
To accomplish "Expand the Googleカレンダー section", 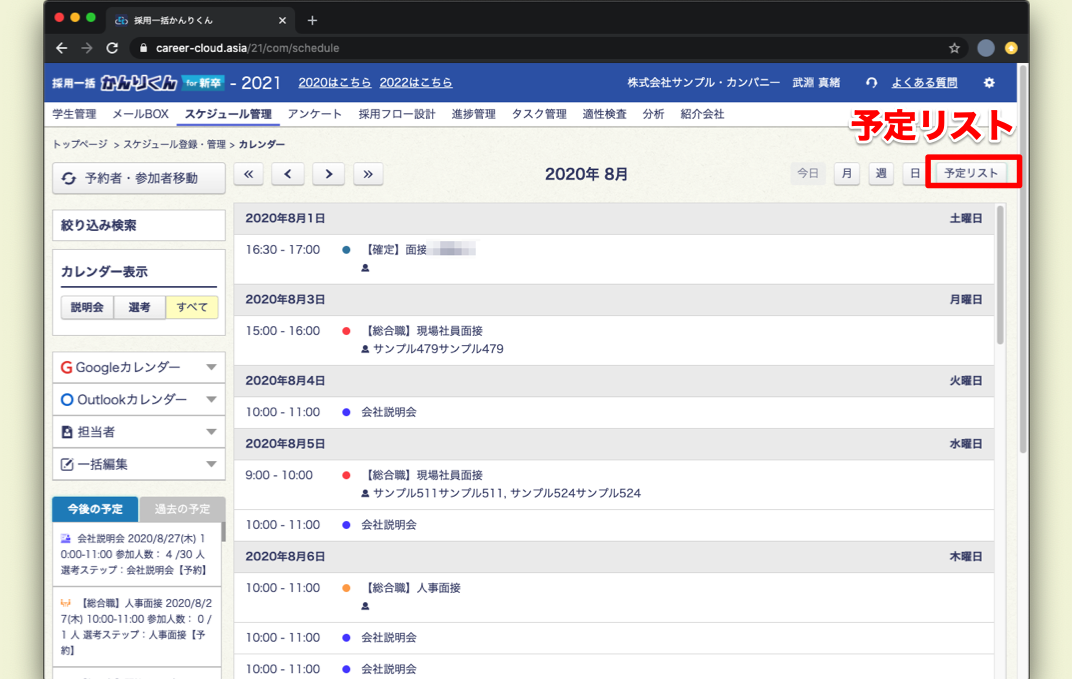I will 138,367.
